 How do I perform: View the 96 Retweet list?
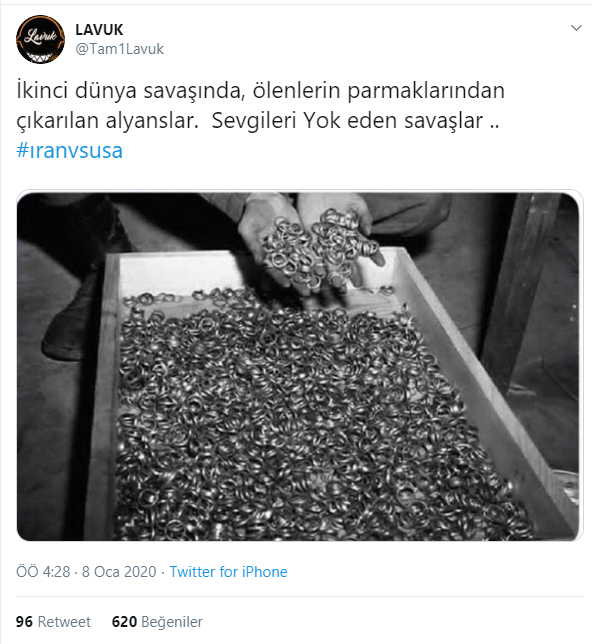[x=53, y=622]
